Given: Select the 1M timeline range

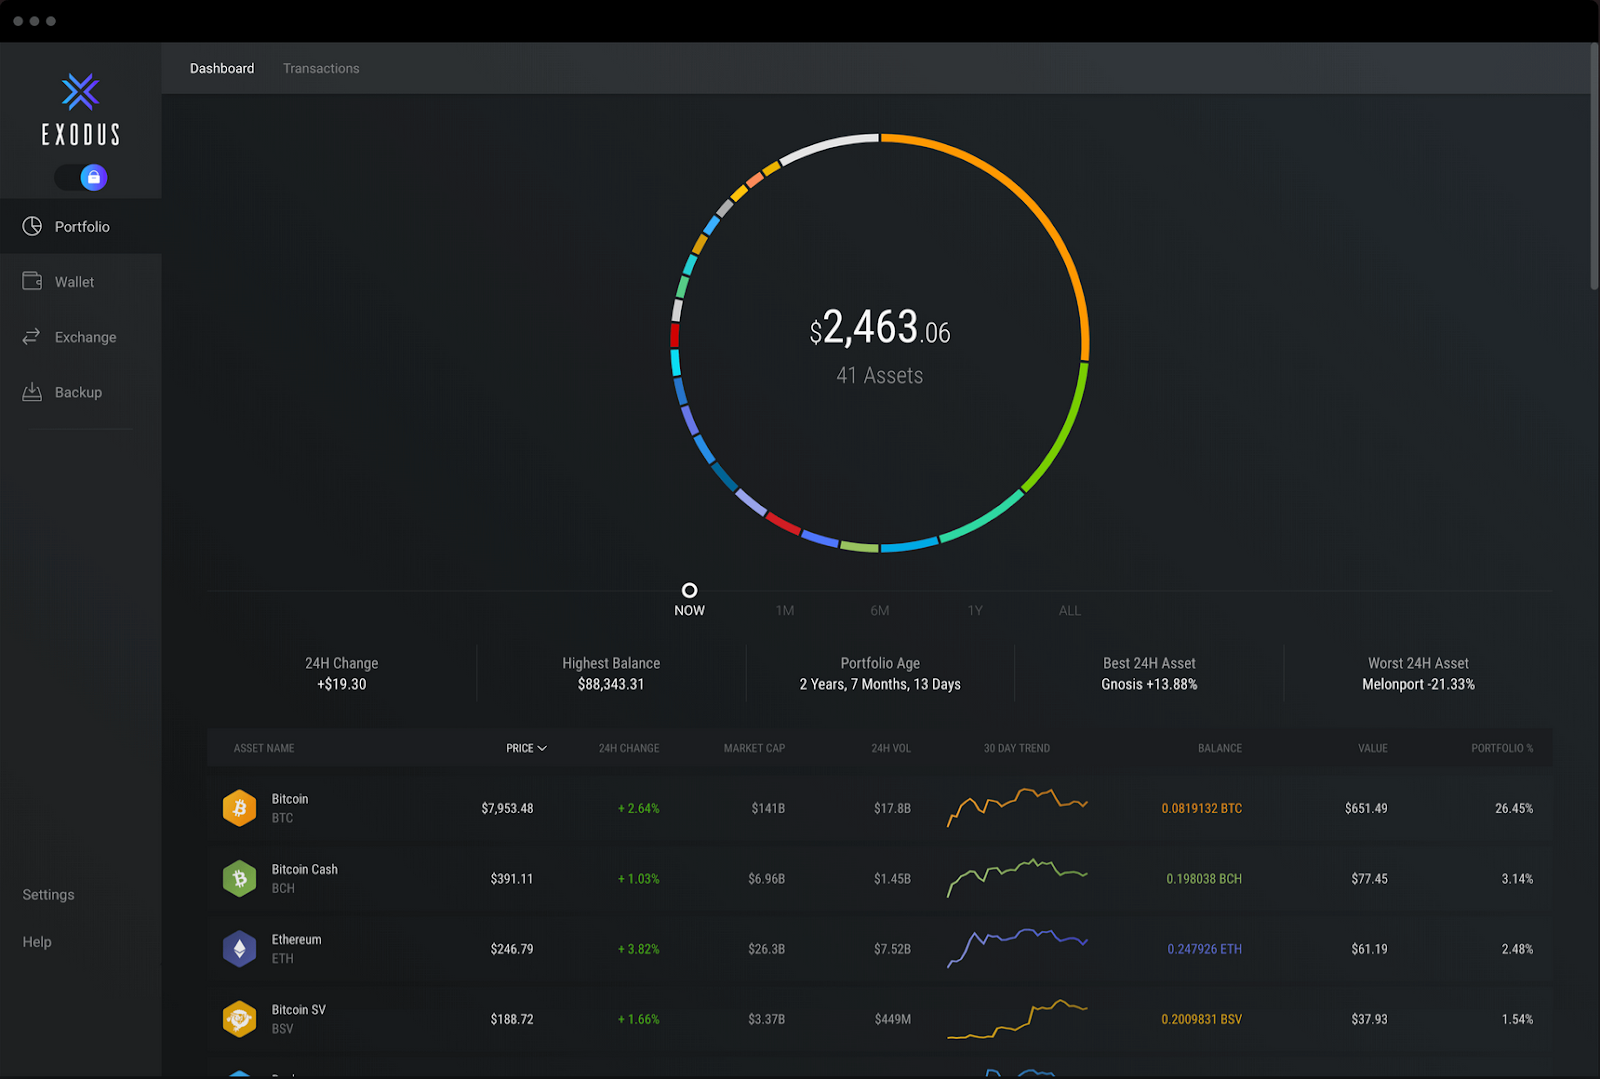Looking at the screenshot, I should pyautogui.click(x=785, y=610).
